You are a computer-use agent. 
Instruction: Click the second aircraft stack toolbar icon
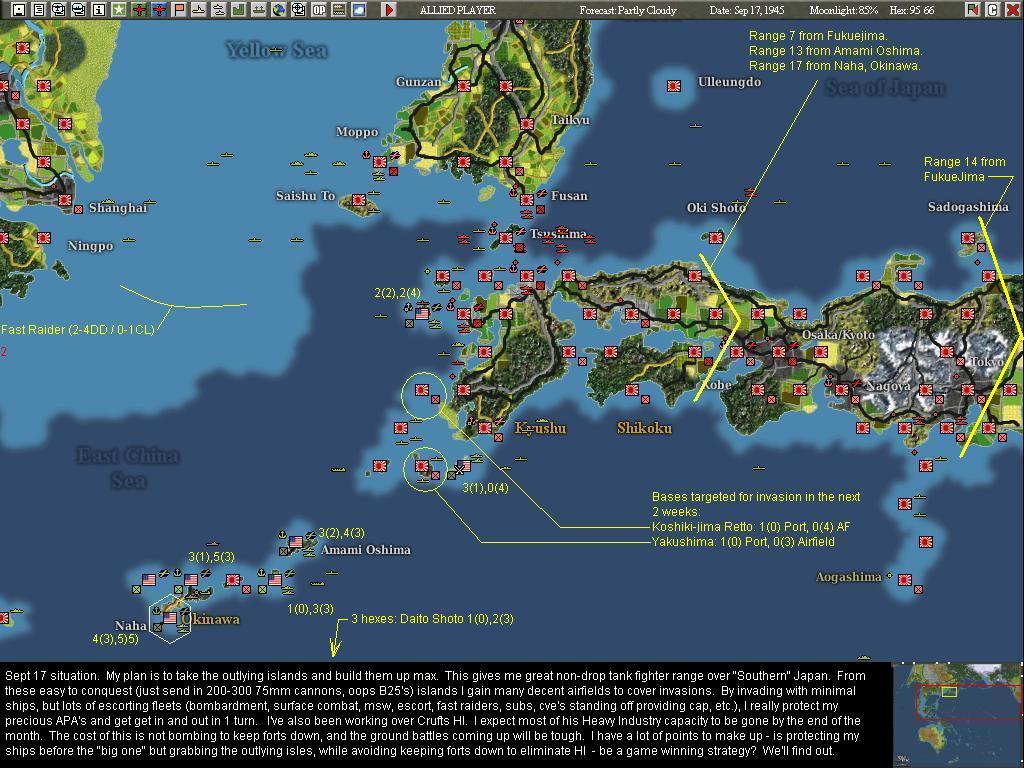(79, 9)
